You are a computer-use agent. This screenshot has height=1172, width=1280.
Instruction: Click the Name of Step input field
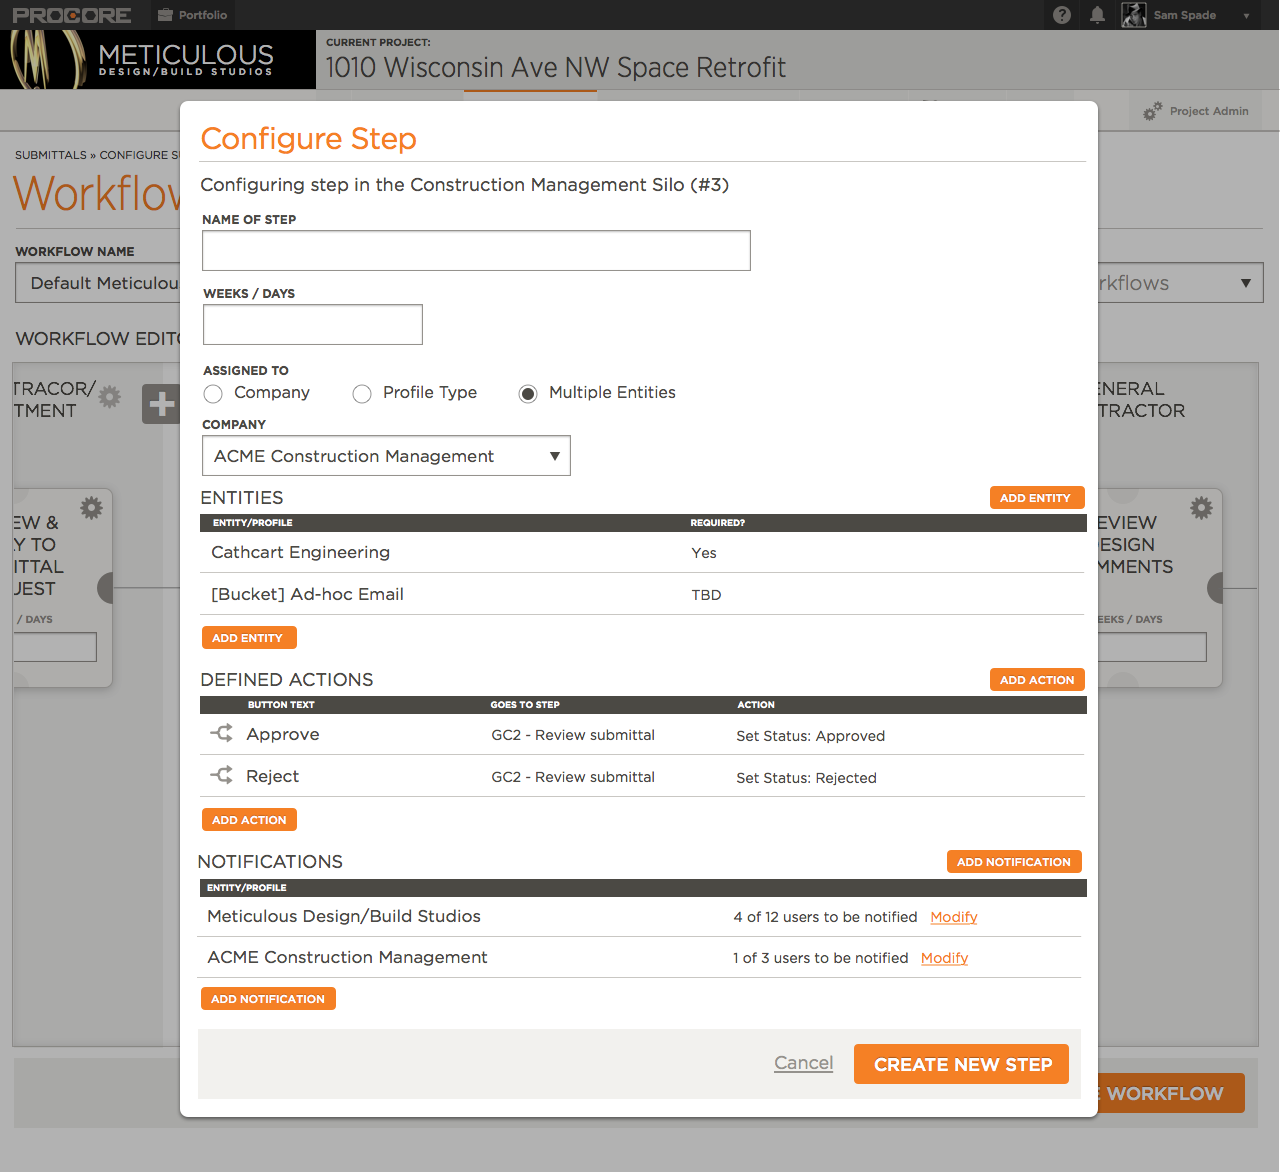click(x=476, y=250)
